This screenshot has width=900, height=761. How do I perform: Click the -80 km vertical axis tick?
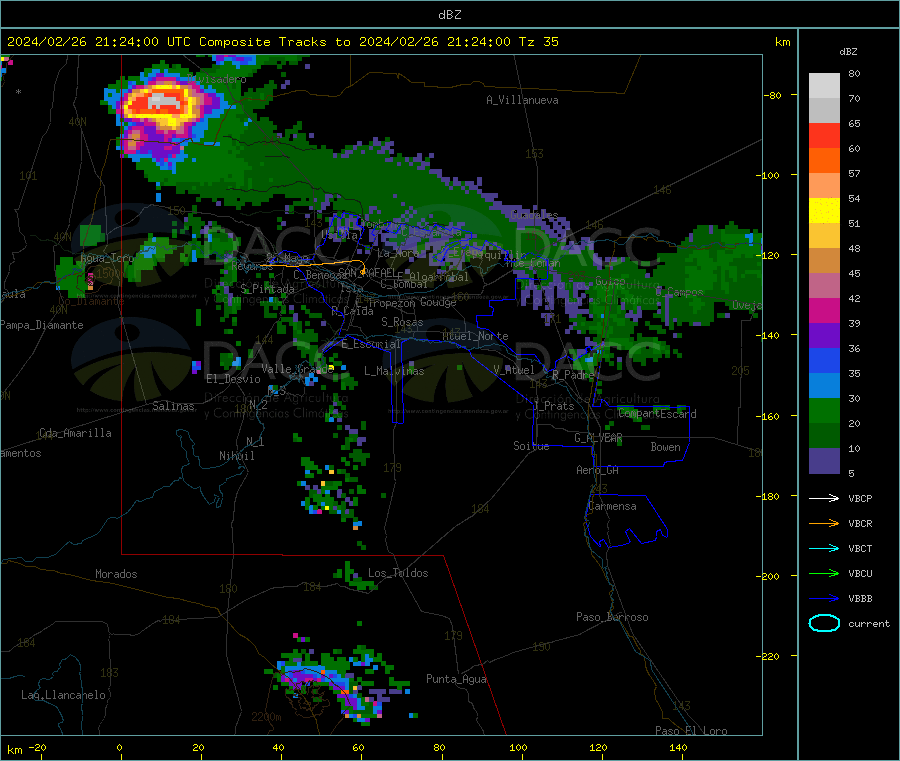coord(773,95)
